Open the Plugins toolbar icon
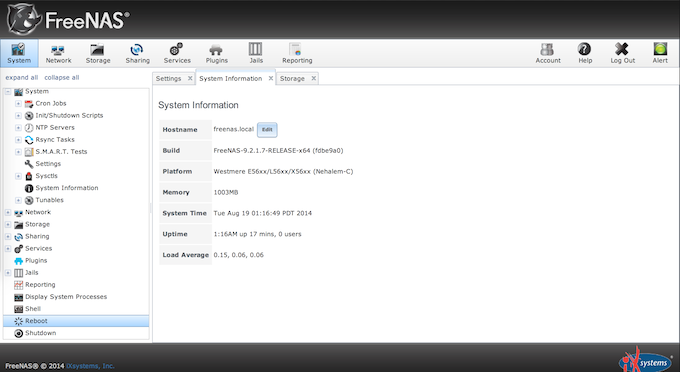 (x=216, y=53)
